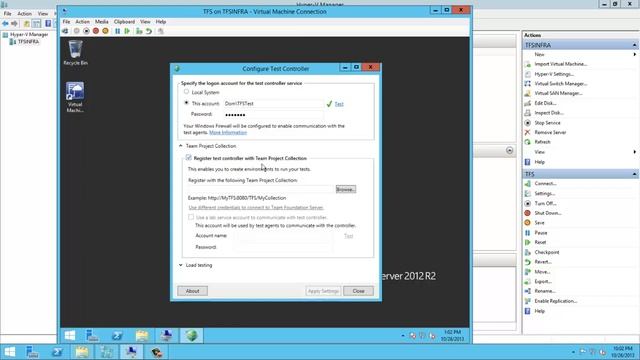Collapse the TFS actions group

pyautogui.click(x=634, y=174)
